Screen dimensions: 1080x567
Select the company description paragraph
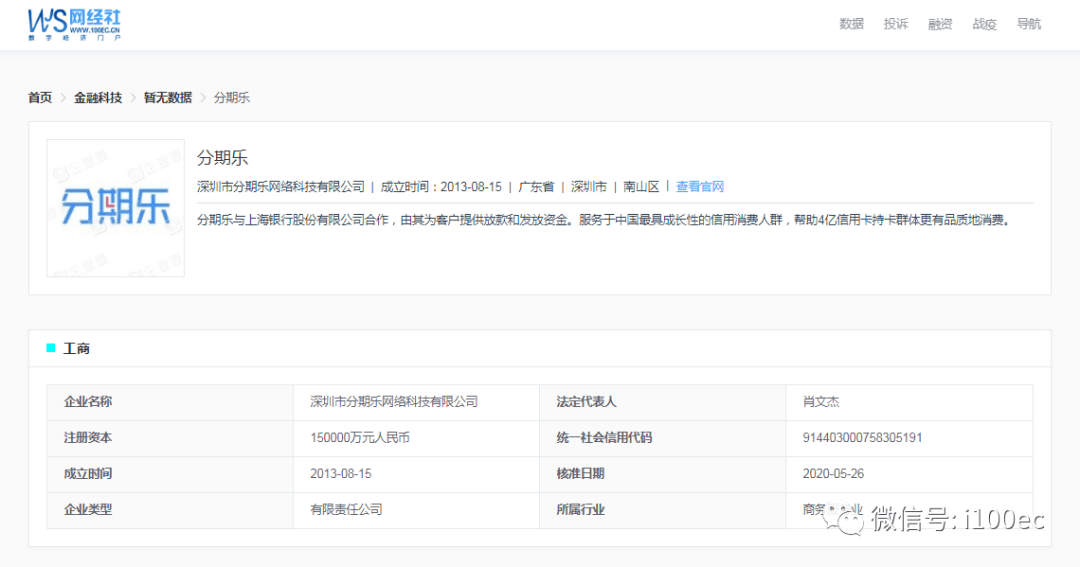point(604,220)
